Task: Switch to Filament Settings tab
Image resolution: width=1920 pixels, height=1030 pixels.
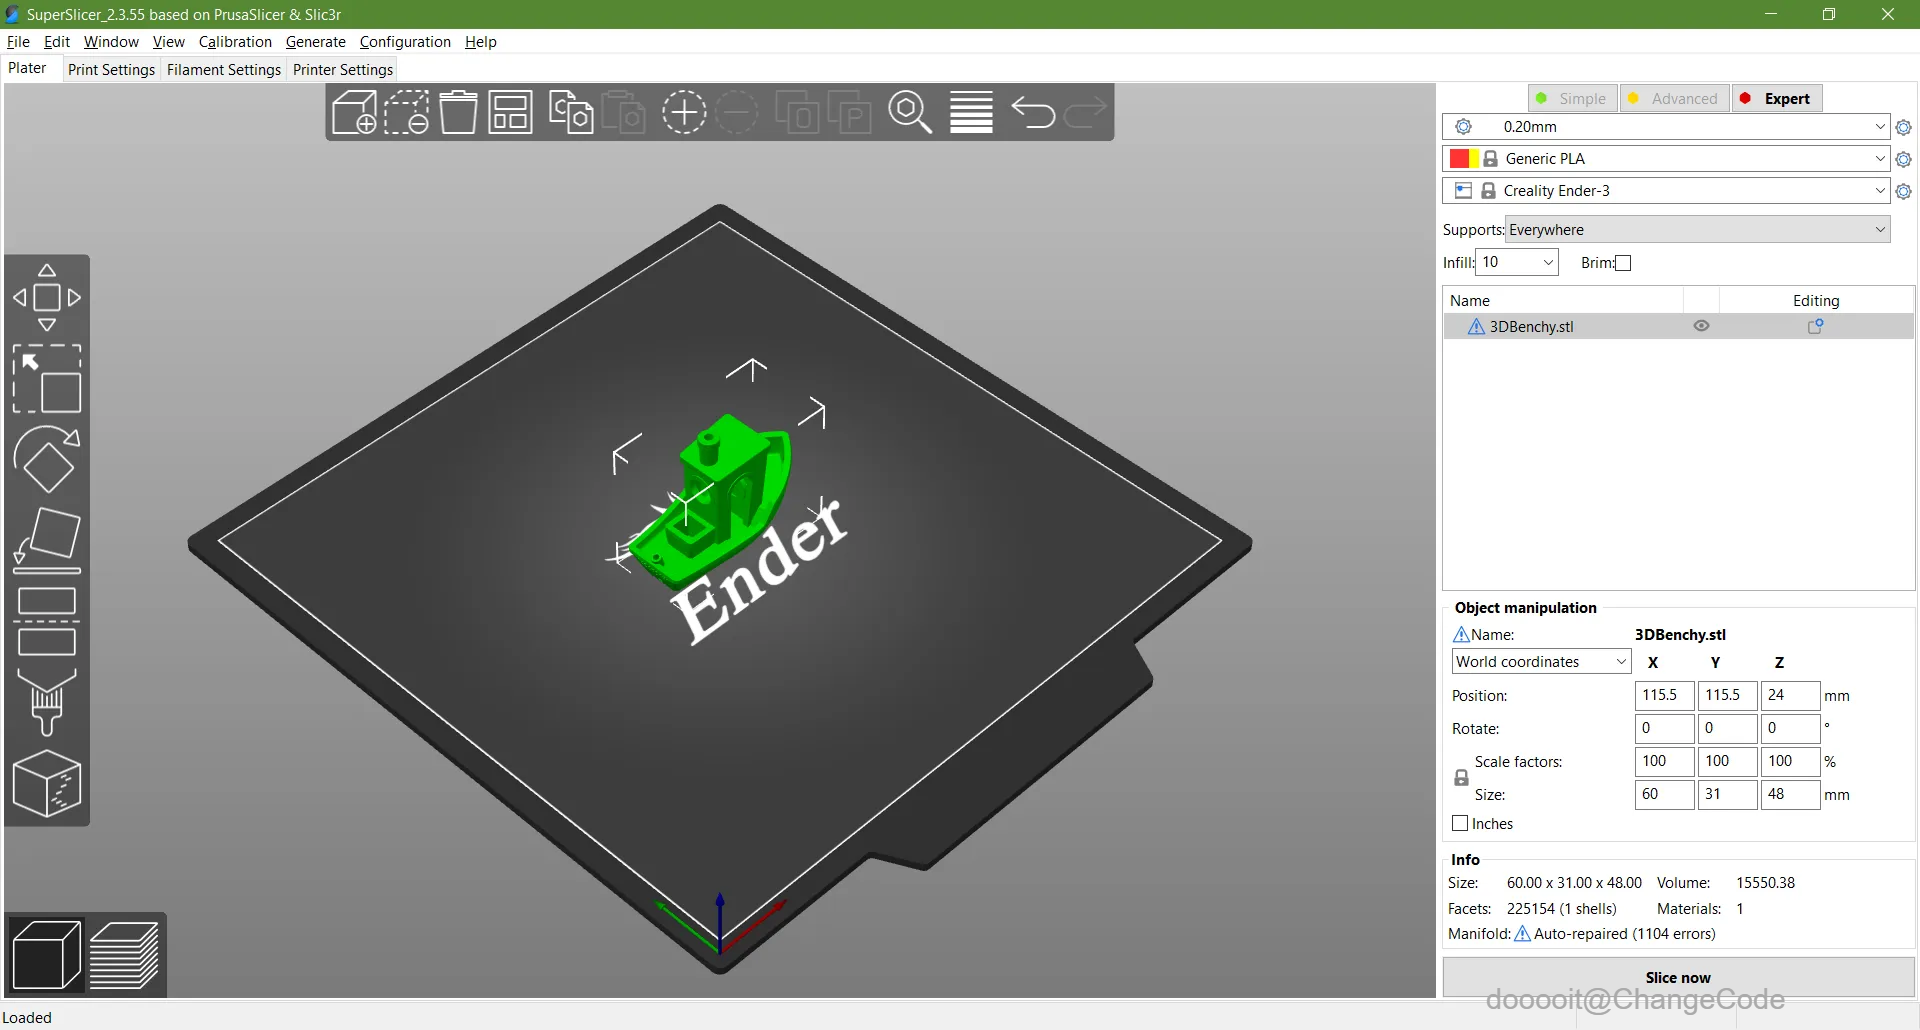Action: click(x=224, y=70)
